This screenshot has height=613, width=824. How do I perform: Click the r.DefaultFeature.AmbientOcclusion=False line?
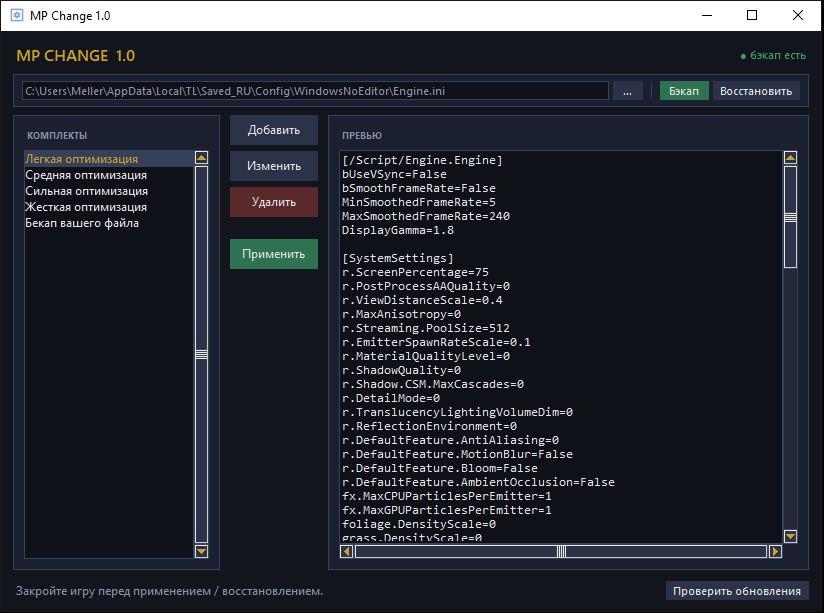(x=478, y=483)
